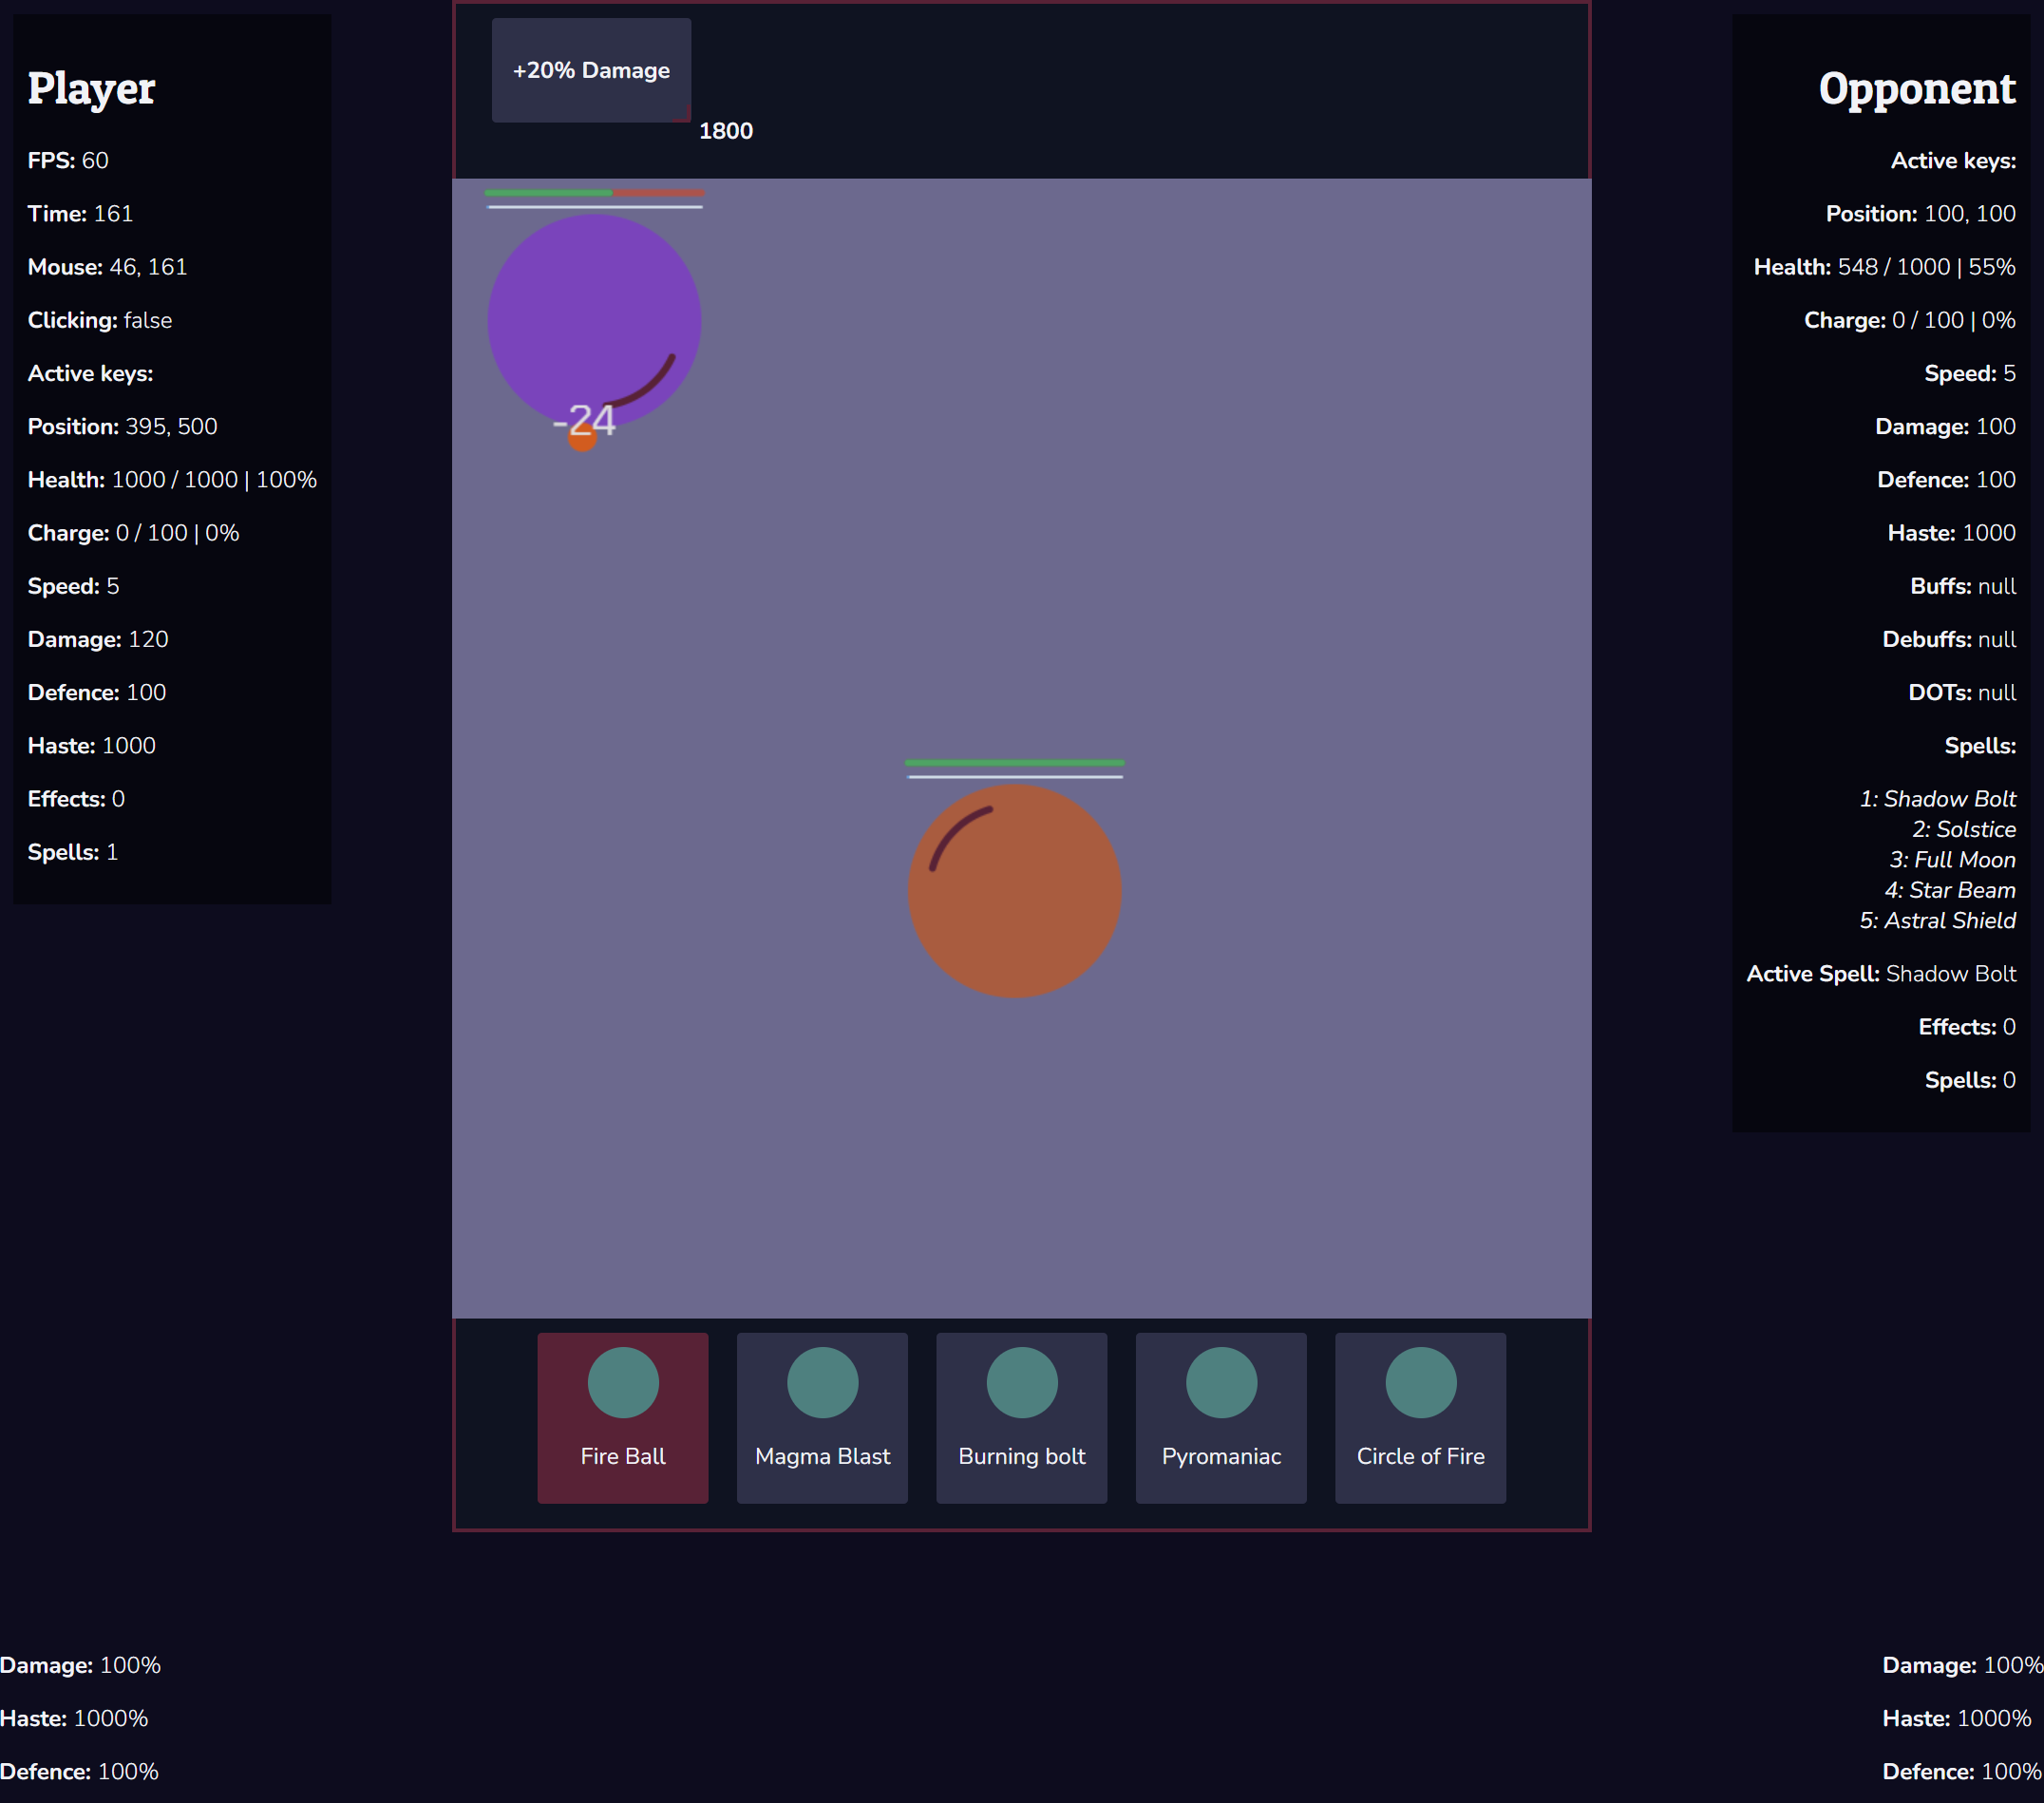Click the opponent's green-red health bar
2044x1803 pixels.
(594, 192)
